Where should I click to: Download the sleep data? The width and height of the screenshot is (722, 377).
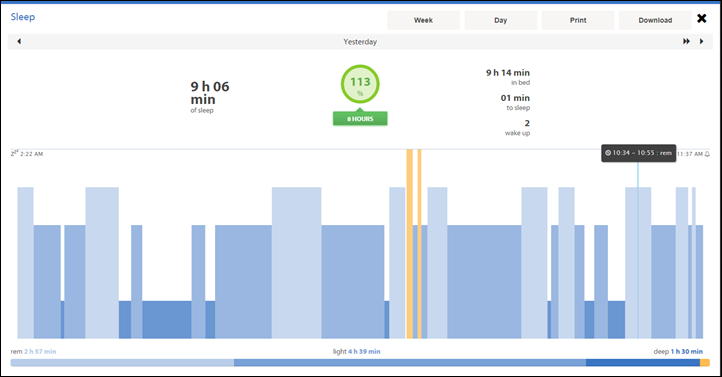pos(655,20)
